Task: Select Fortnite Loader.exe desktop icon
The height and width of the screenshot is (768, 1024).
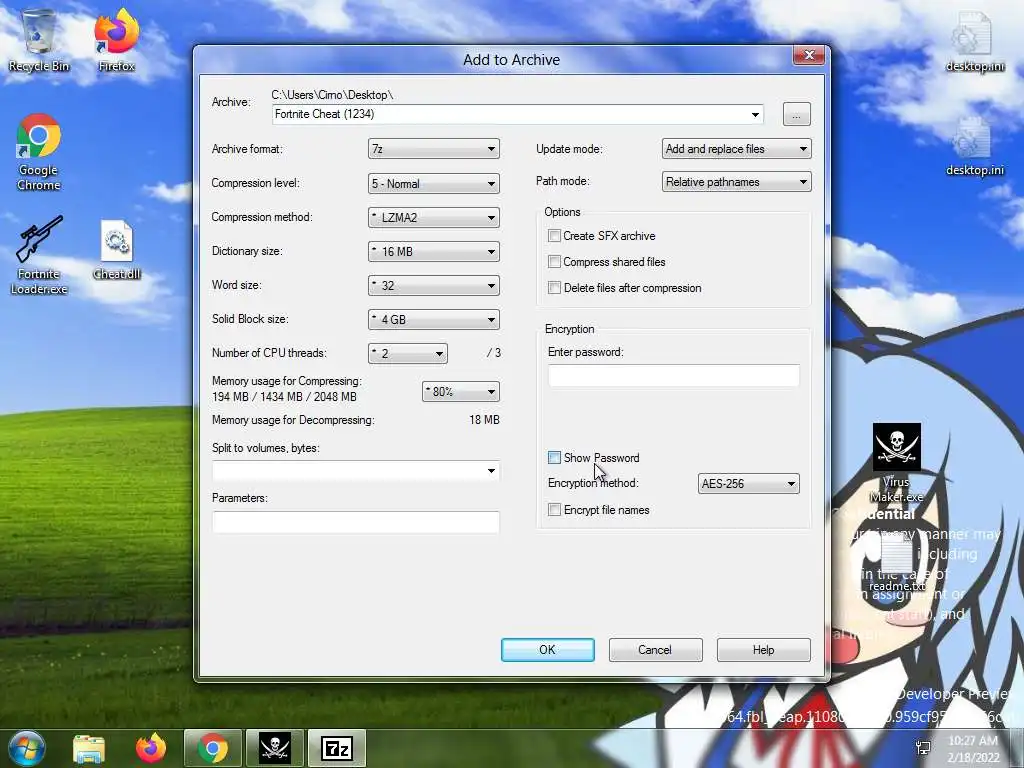Action: pos(39,255)
